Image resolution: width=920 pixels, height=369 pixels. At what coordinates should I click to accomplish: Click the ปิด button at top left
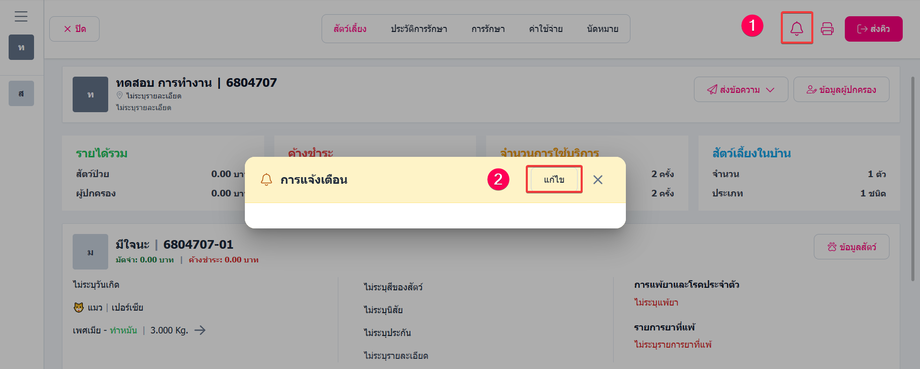(75, 29)
